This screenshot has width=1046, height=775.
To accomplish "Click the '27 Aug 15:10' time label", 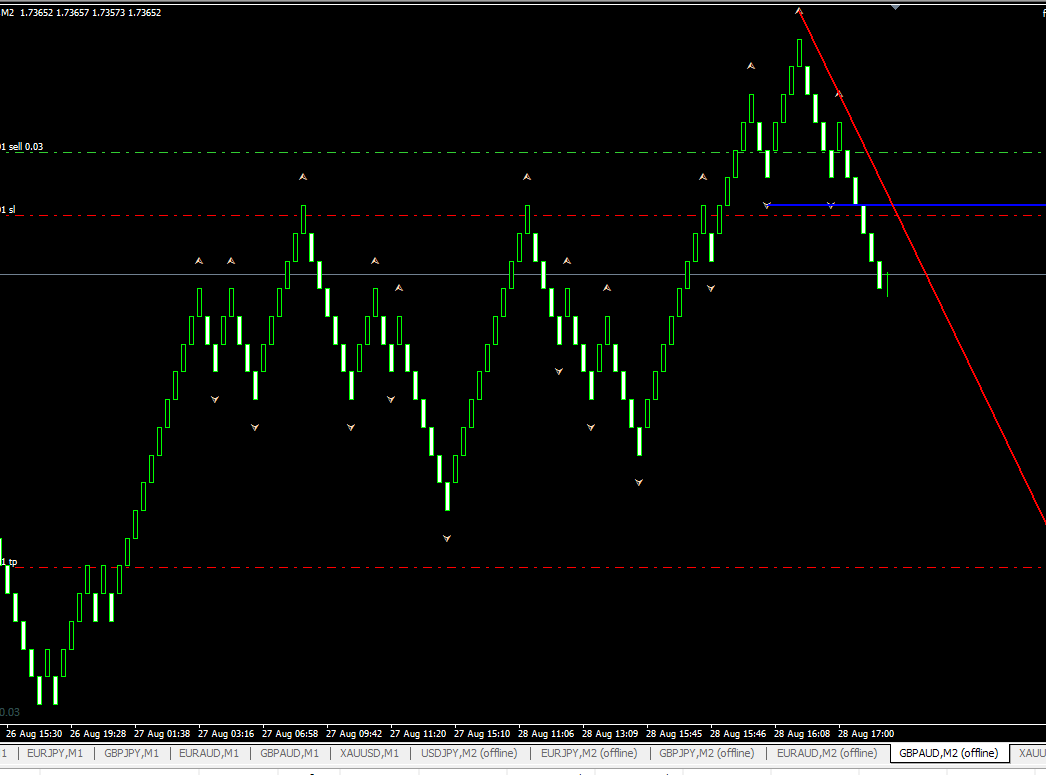I will (x=482, y=734).
